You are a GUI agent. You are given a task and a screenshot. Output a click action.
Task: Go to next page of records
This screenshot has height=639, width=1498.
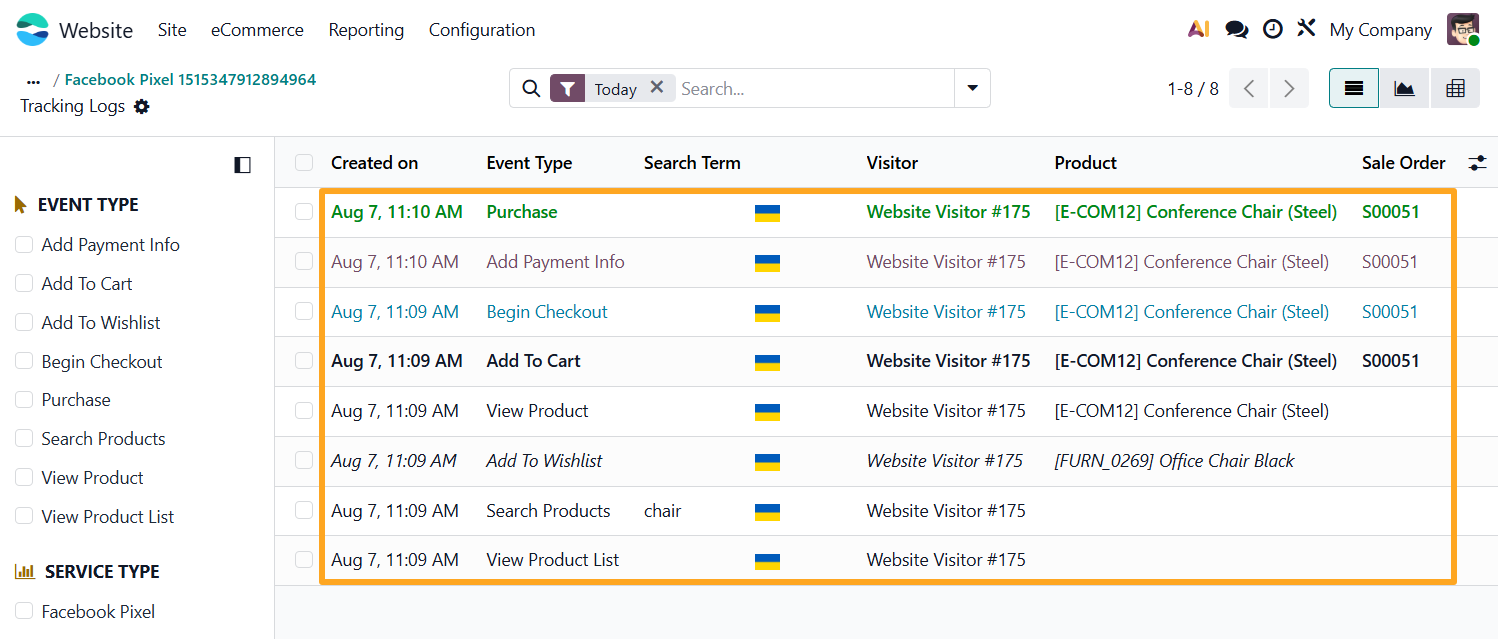1289,88
